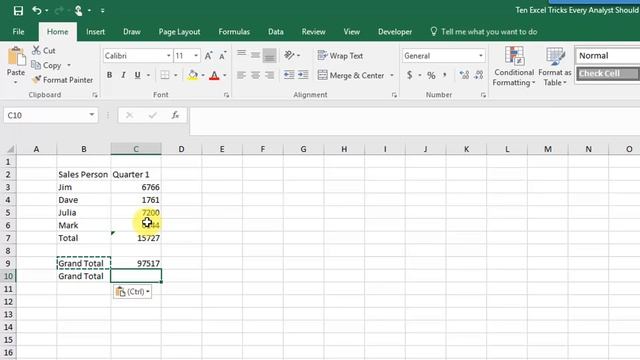Screen dimensions: 640x360
Task: Click Decrease Indent icon
Action: (x=289, y=75)
